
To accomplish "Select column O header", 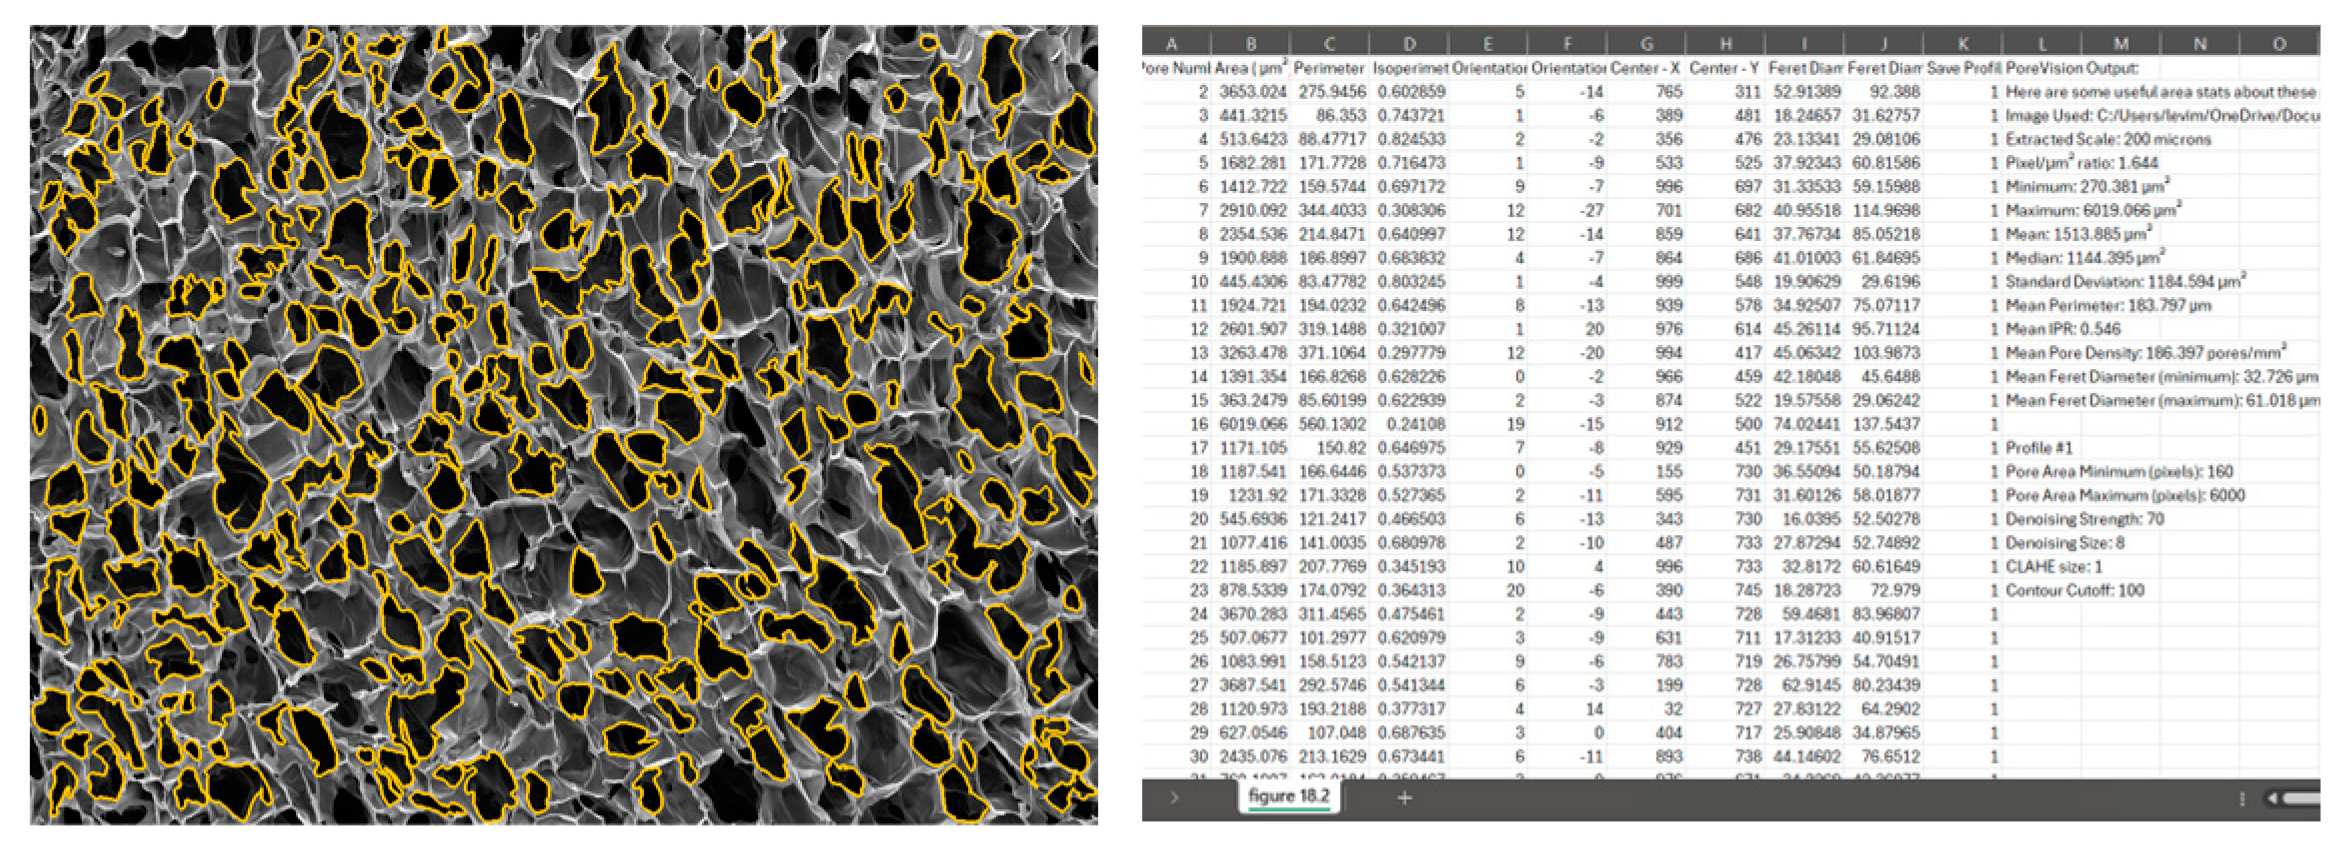I will (x=2279, y=44).
